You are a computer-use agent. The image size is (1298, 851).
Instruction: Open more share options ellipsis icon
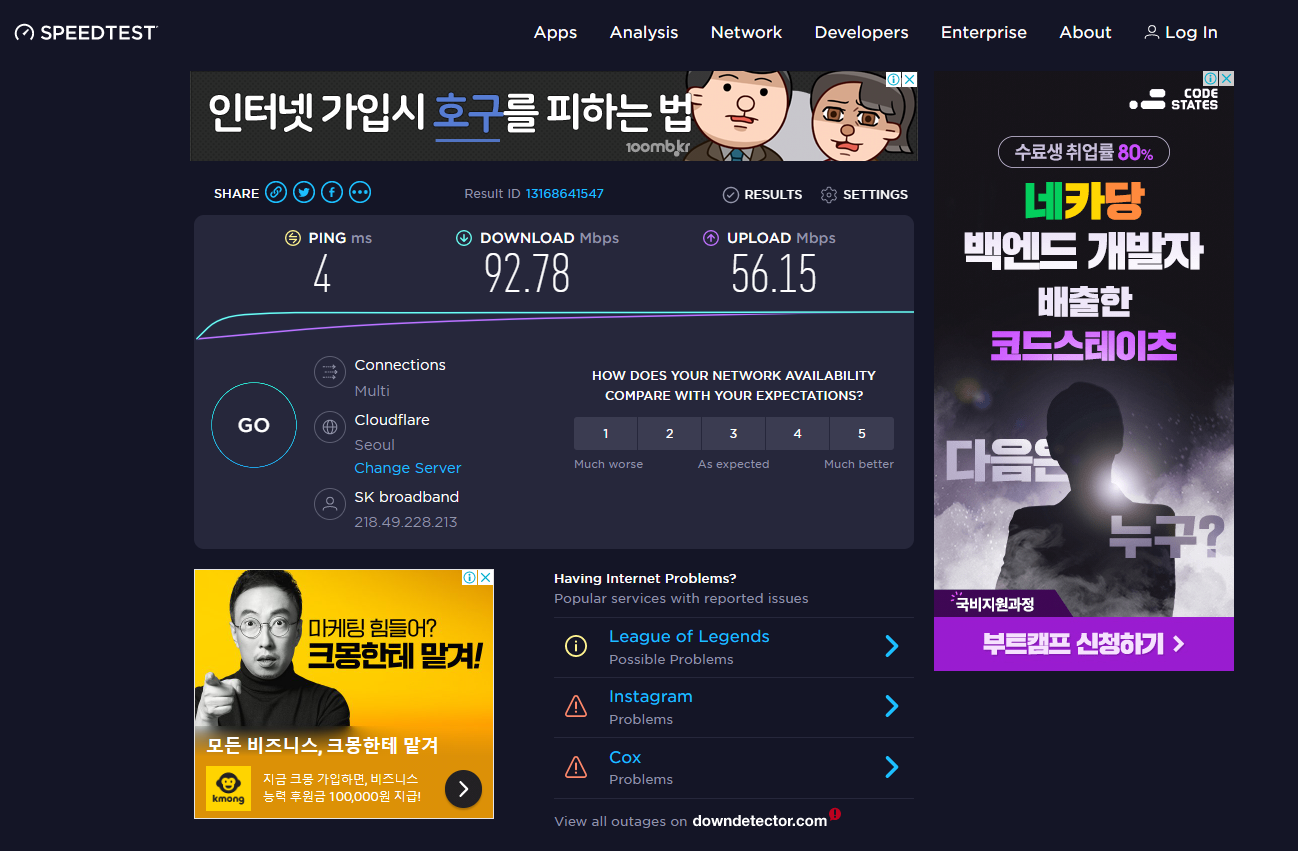(360, 193)
